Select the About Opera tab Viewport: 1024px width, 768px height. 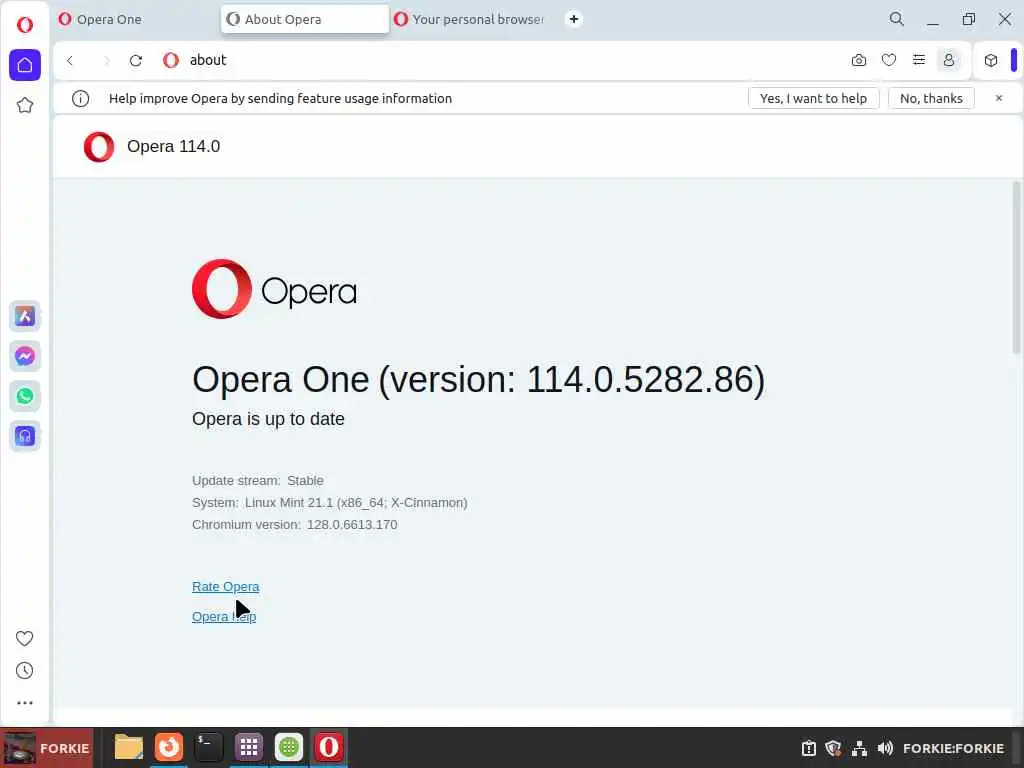click(305, 19)
